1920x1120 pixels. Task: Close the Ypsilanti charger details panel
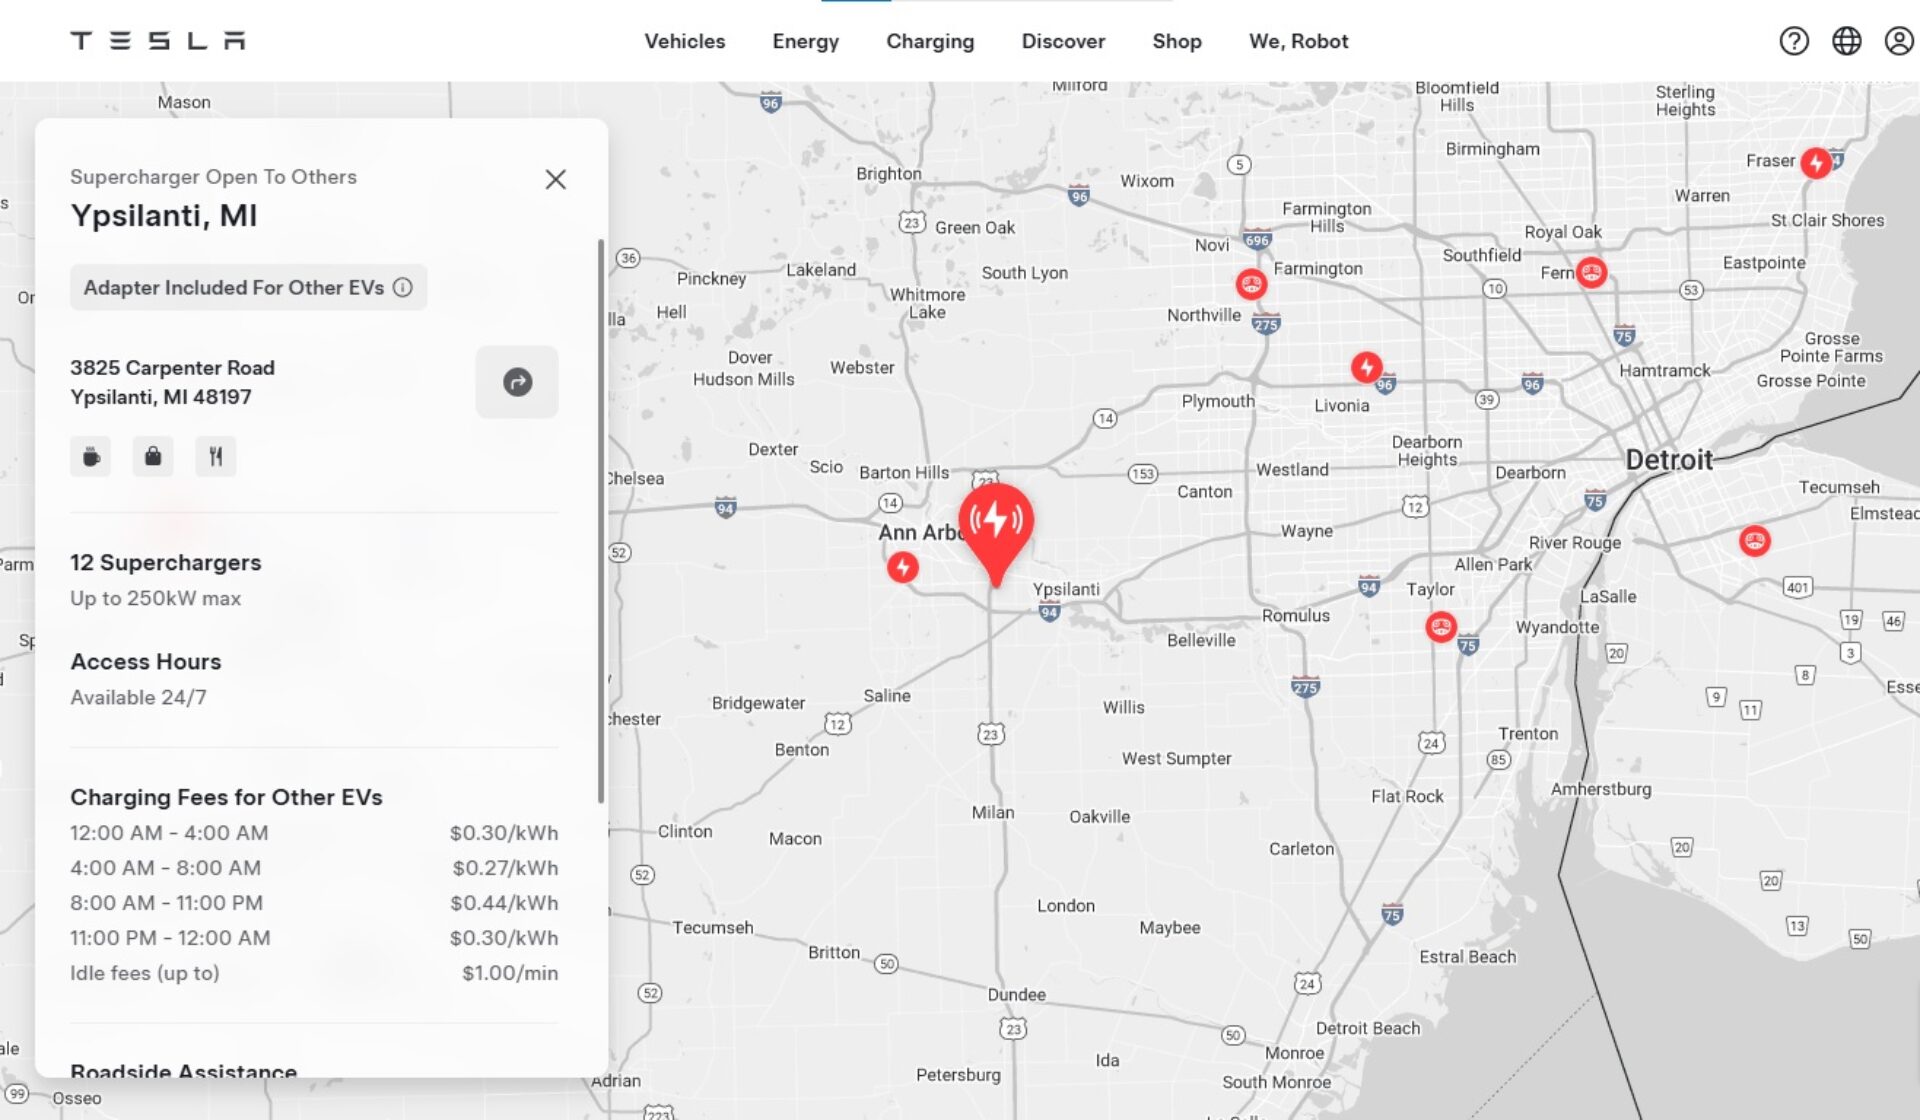point(555,179)
